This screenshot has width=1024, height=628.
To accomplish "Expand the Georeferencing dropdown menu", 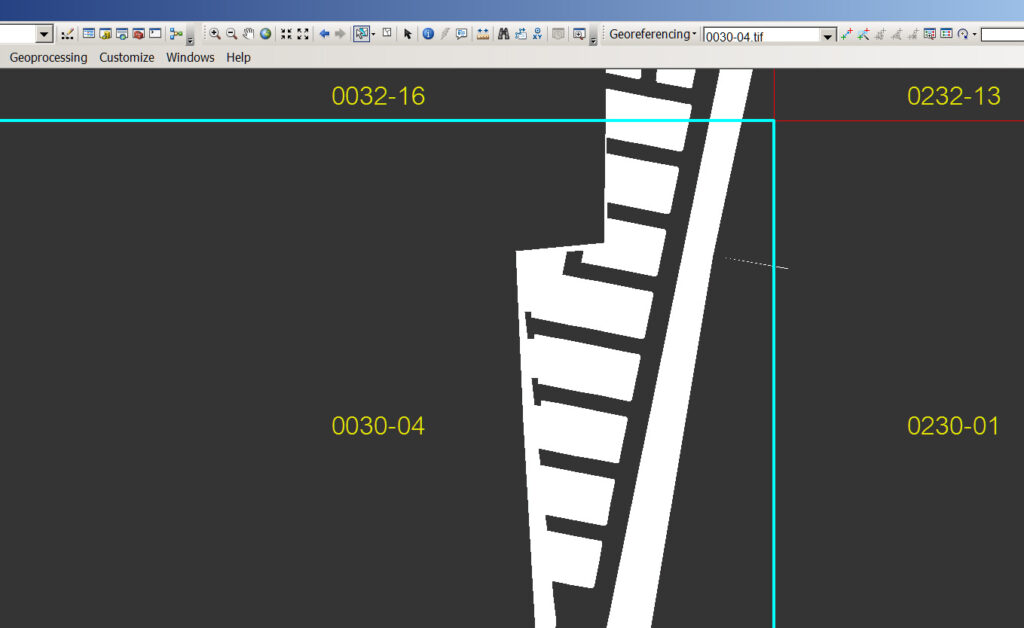I will (652, 34).
